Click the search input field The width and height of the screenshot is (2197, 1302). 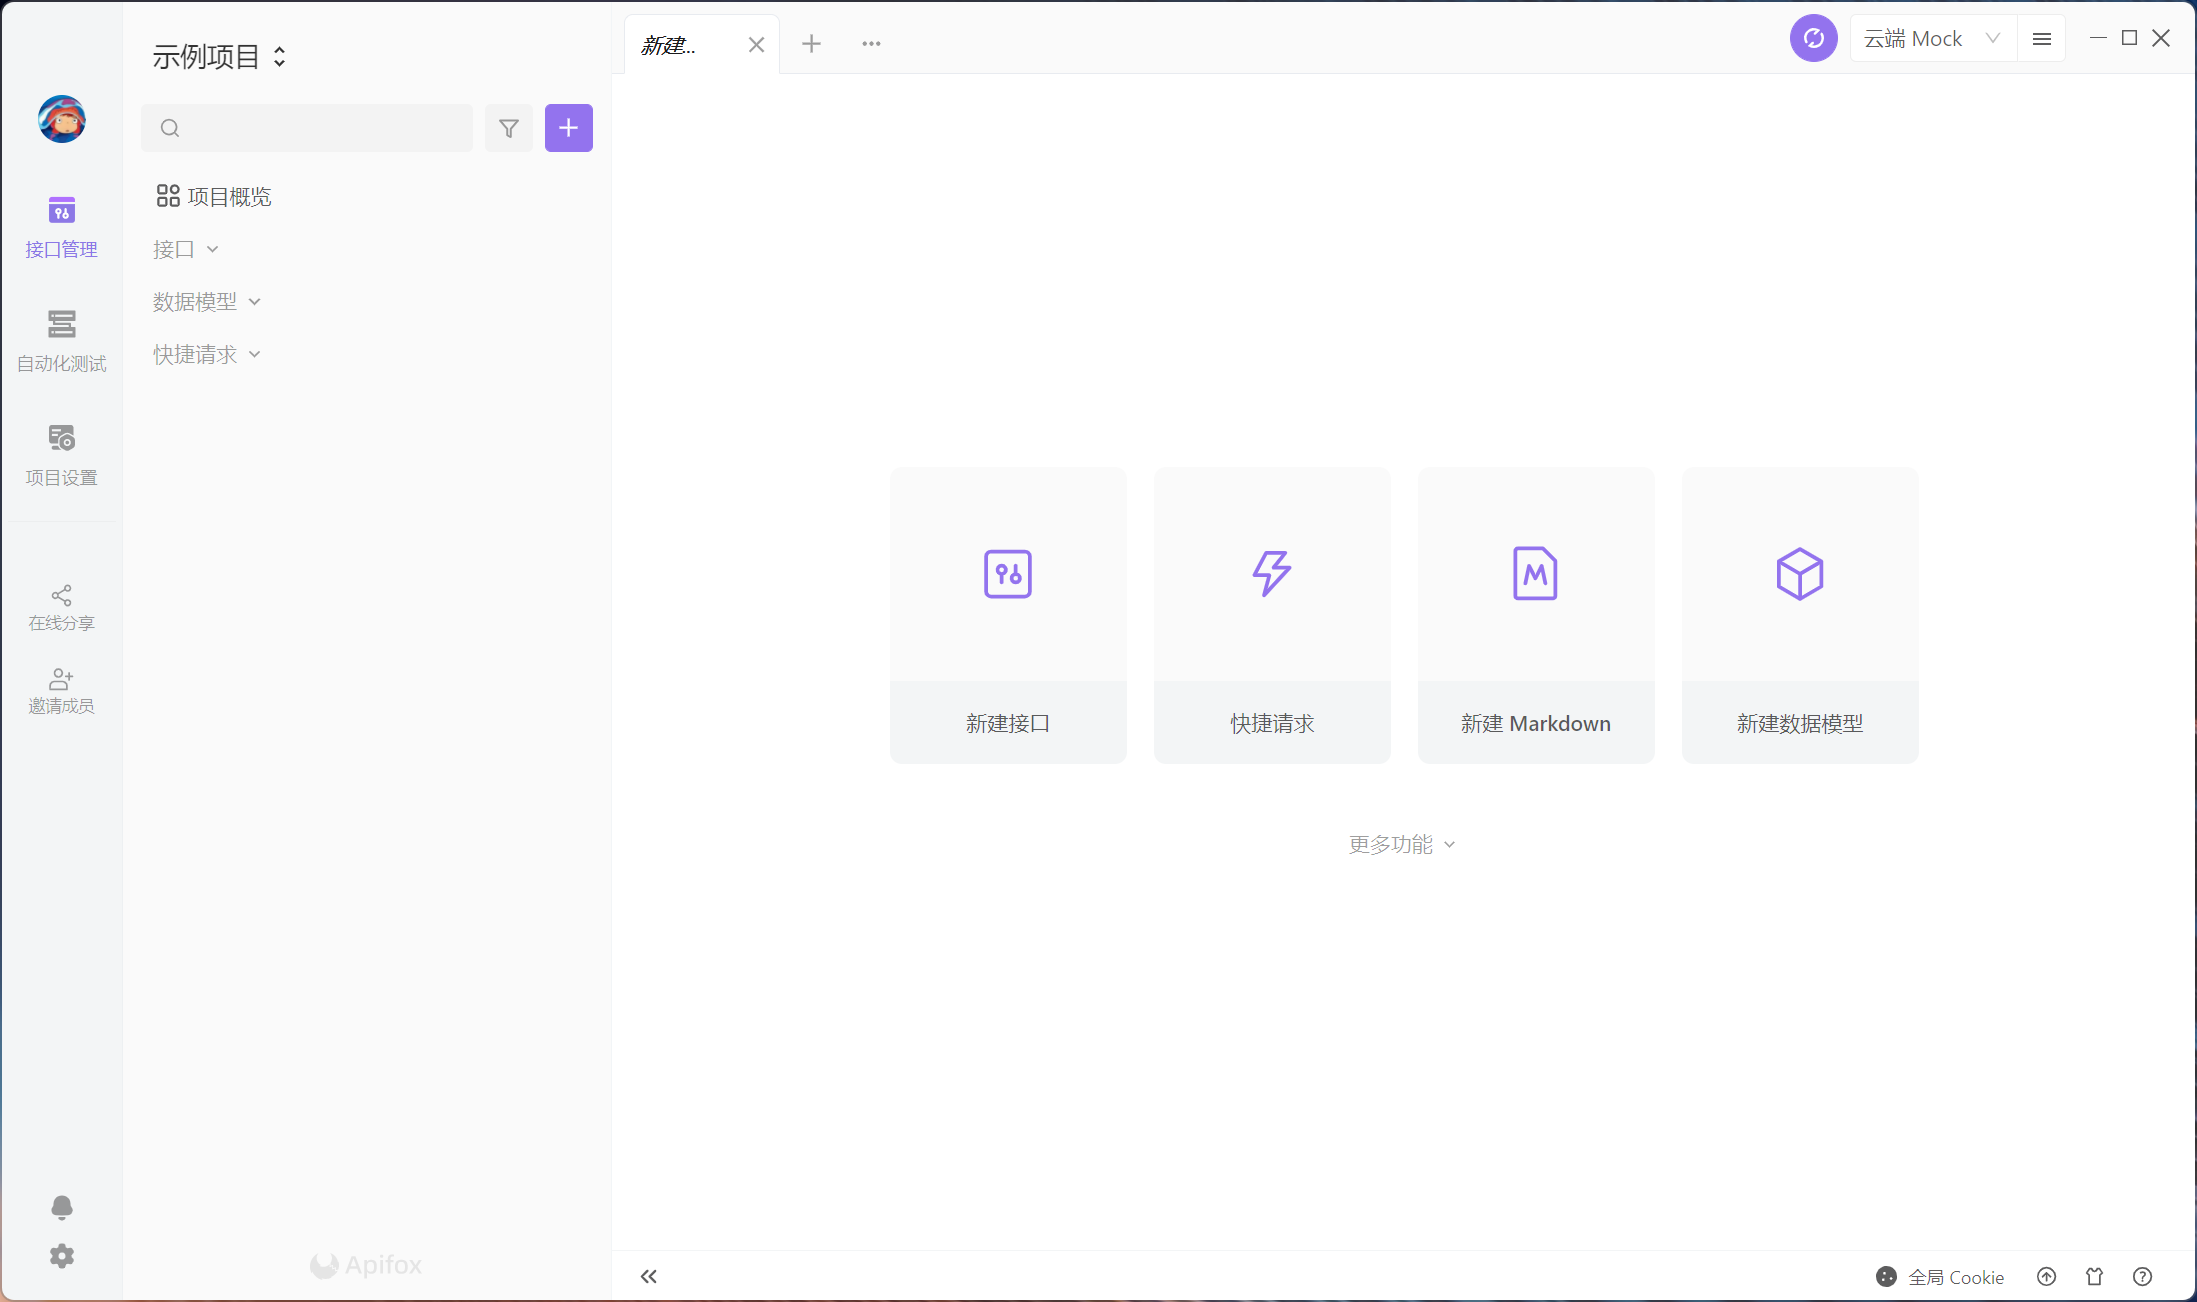[x=320, y=128]
